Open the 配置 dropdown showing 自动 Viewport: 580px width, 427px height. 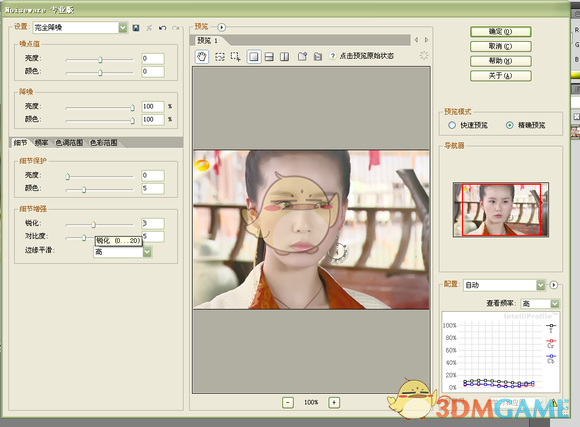pyautogui.click(x=505, y=285)
